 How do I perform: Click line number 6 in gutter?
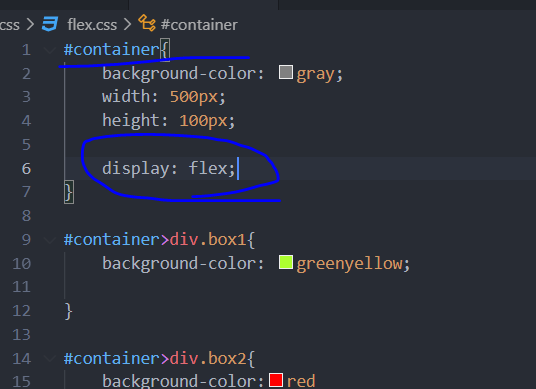point(26,169)
